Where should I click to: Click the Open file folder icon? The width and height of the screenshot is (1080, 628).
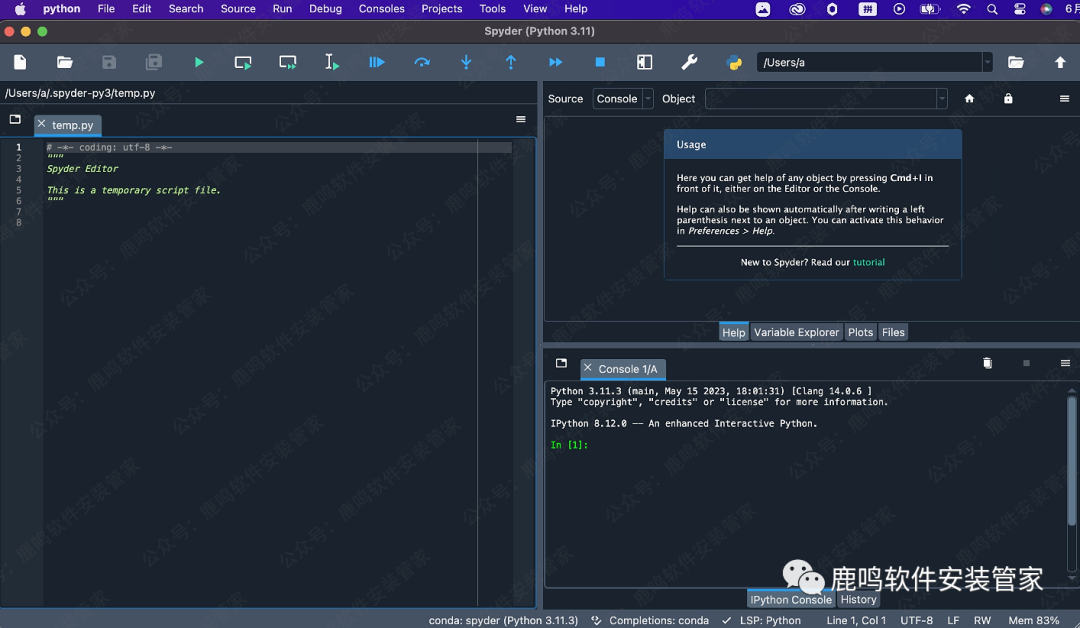point(65,62)
